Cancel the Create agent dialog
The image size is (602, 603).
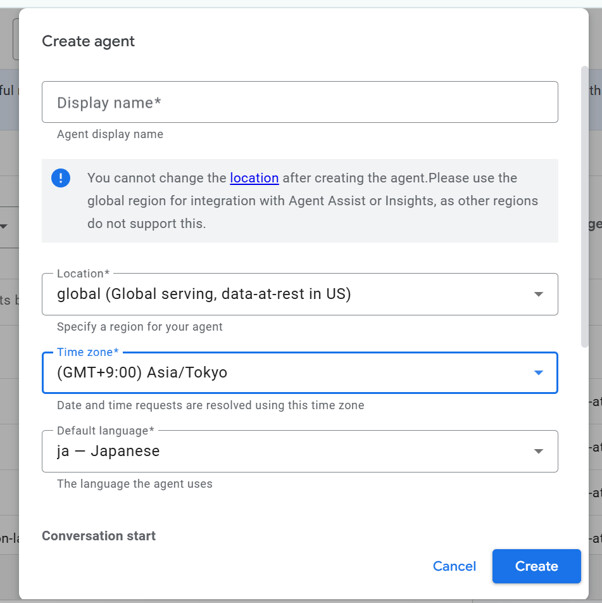[454, 566]
